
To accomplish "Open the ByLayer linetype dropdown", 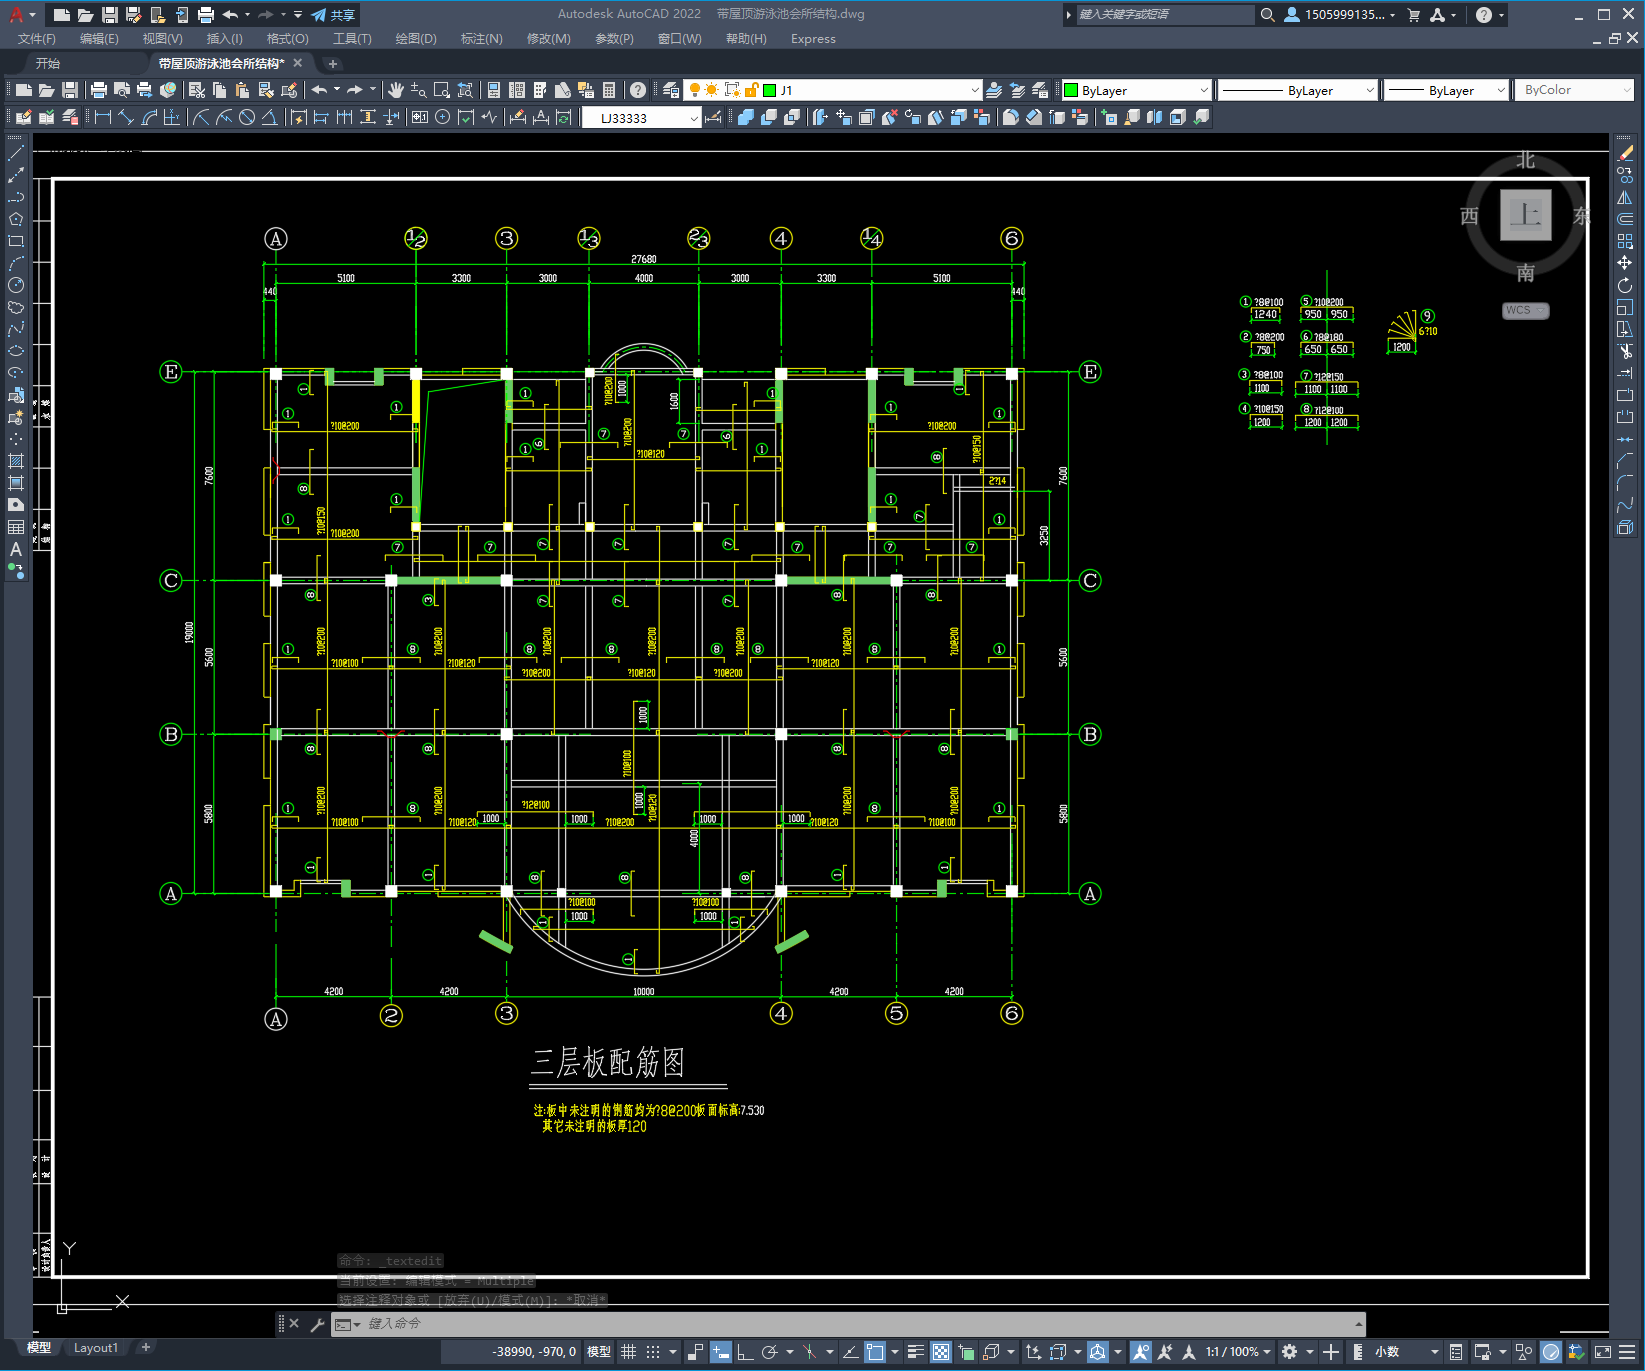I will coord(1370,90).
